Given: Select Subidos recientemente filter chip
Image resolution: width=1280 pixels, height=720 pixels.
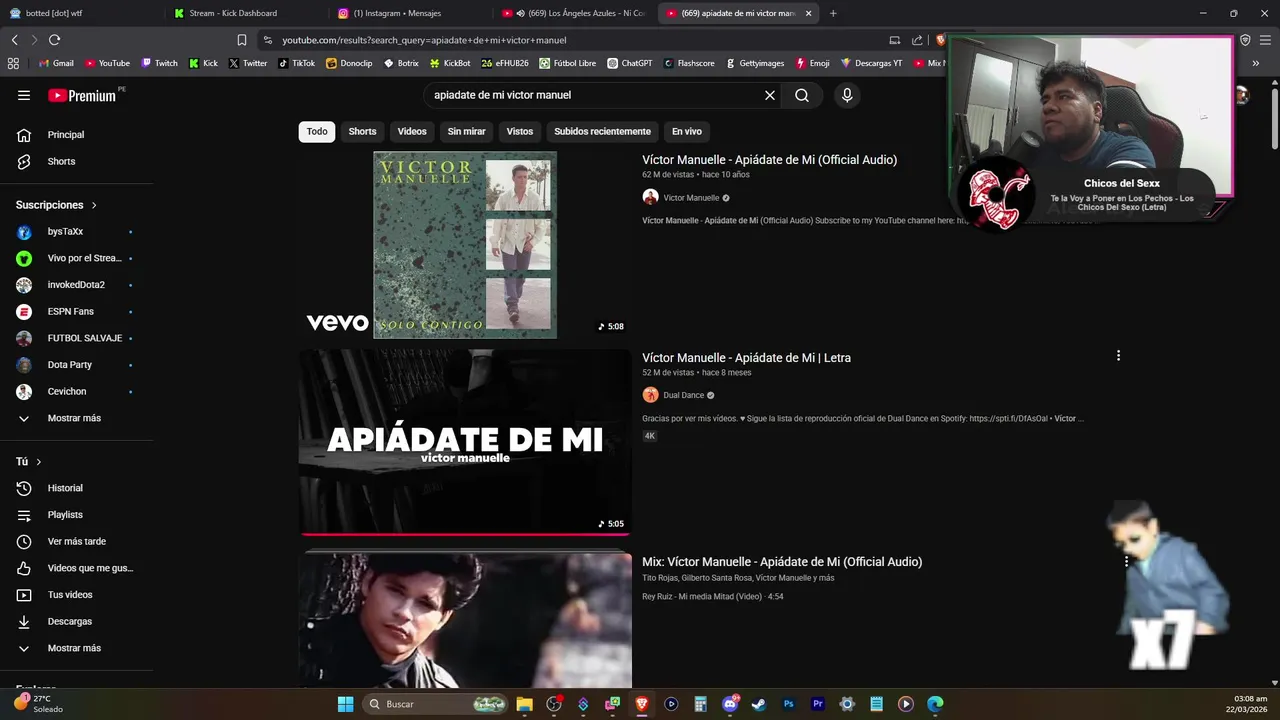Looking at the screenshot, I should (x=602, y=131).
